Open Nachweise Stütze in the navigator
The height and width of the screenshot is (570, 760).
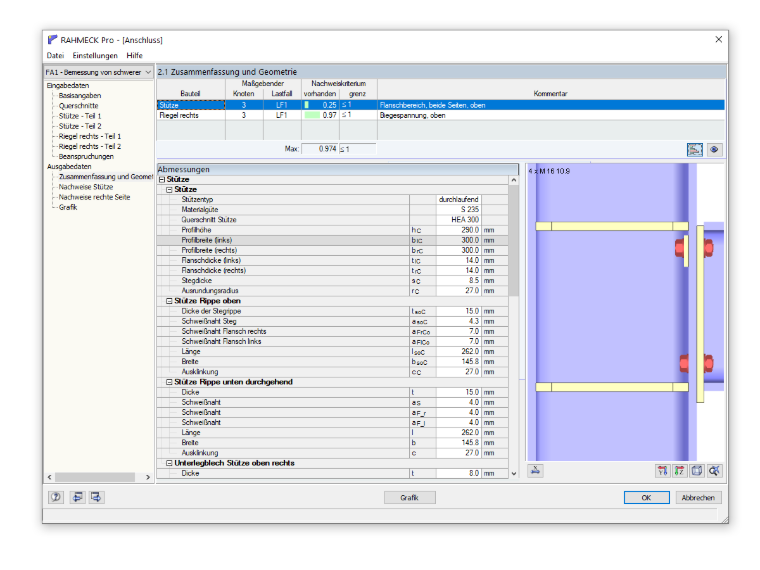pos(86,187)
